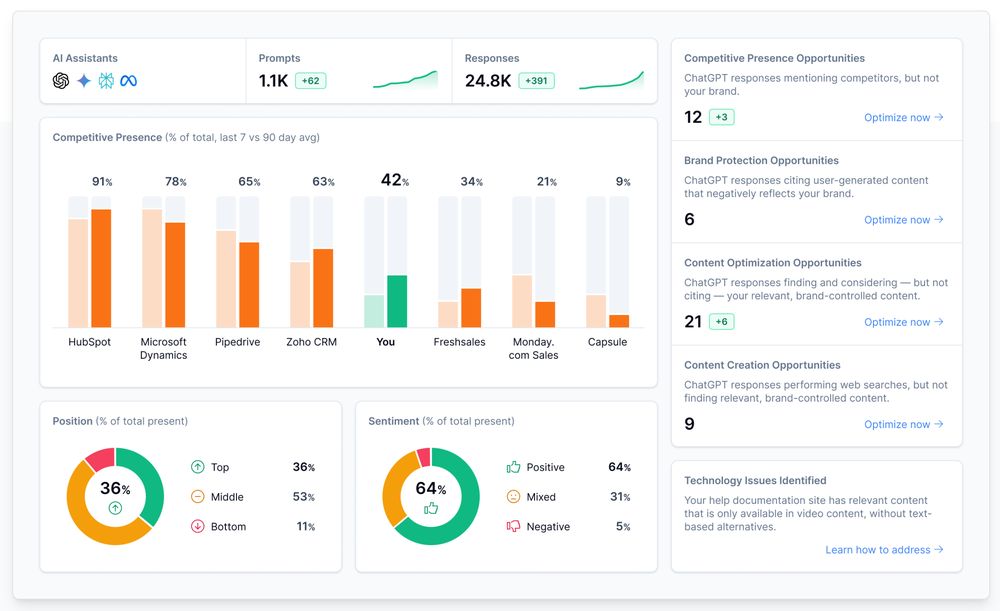Click +3 badge in Competitive Presence Opportunities
Screen dimensions: 1000x611
[721, 117]
